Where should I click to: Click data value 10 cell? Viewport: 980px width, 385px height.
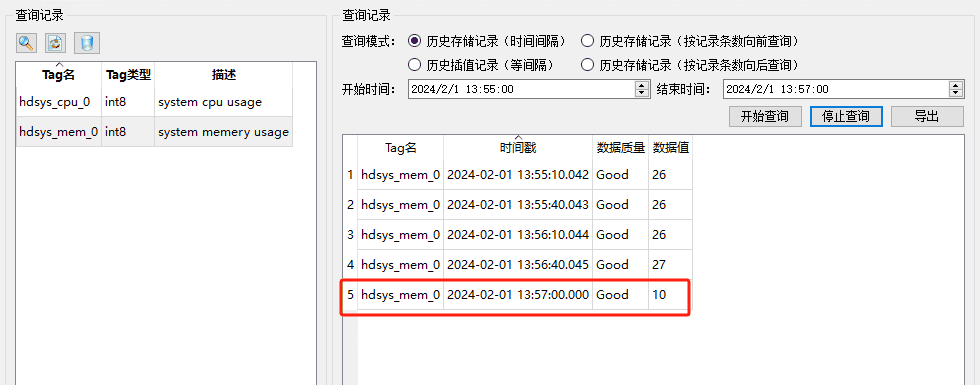[x=671, y=295]
